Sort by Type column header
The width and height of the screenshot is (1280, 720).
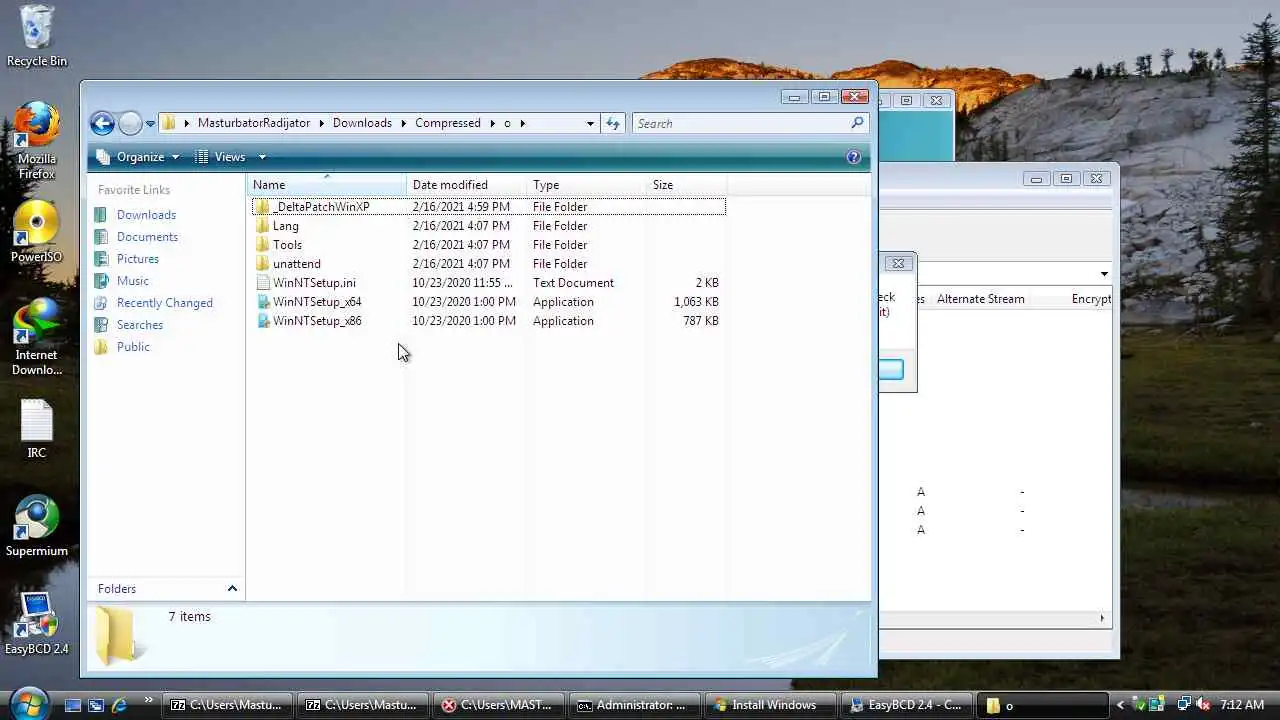click(x=587, y=185)
